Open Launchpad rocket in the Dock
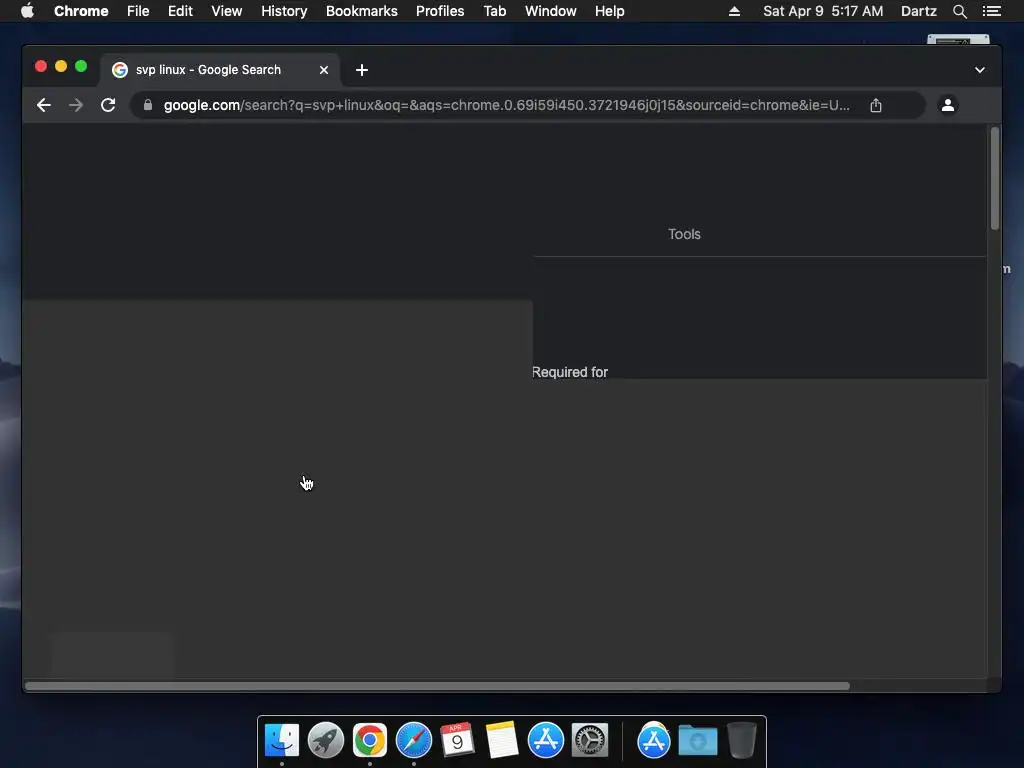The height and width of the screenshot is (768, 1024). click(x=326, y=740)
